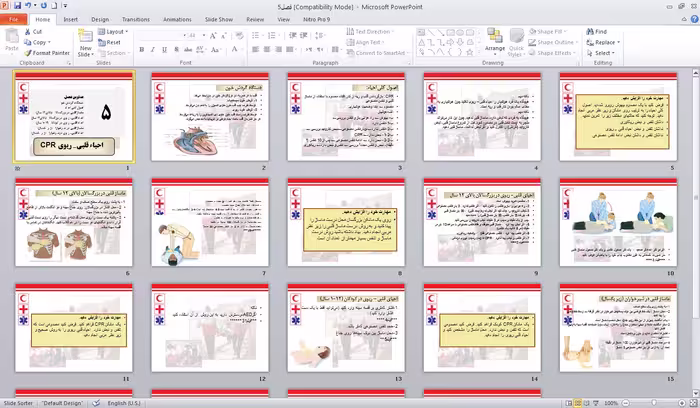Click the Increase Font Size icon

(213, 35)
